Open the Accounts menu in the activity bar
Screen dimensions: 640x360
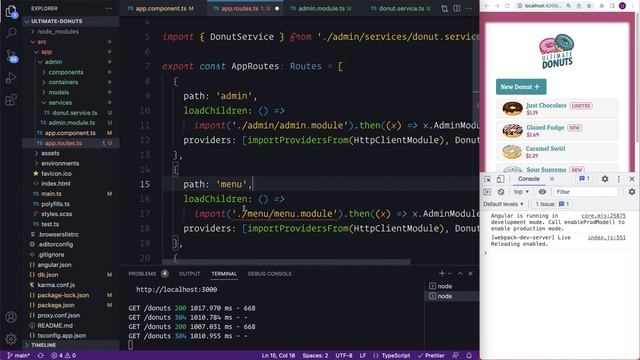pos(11,317)
